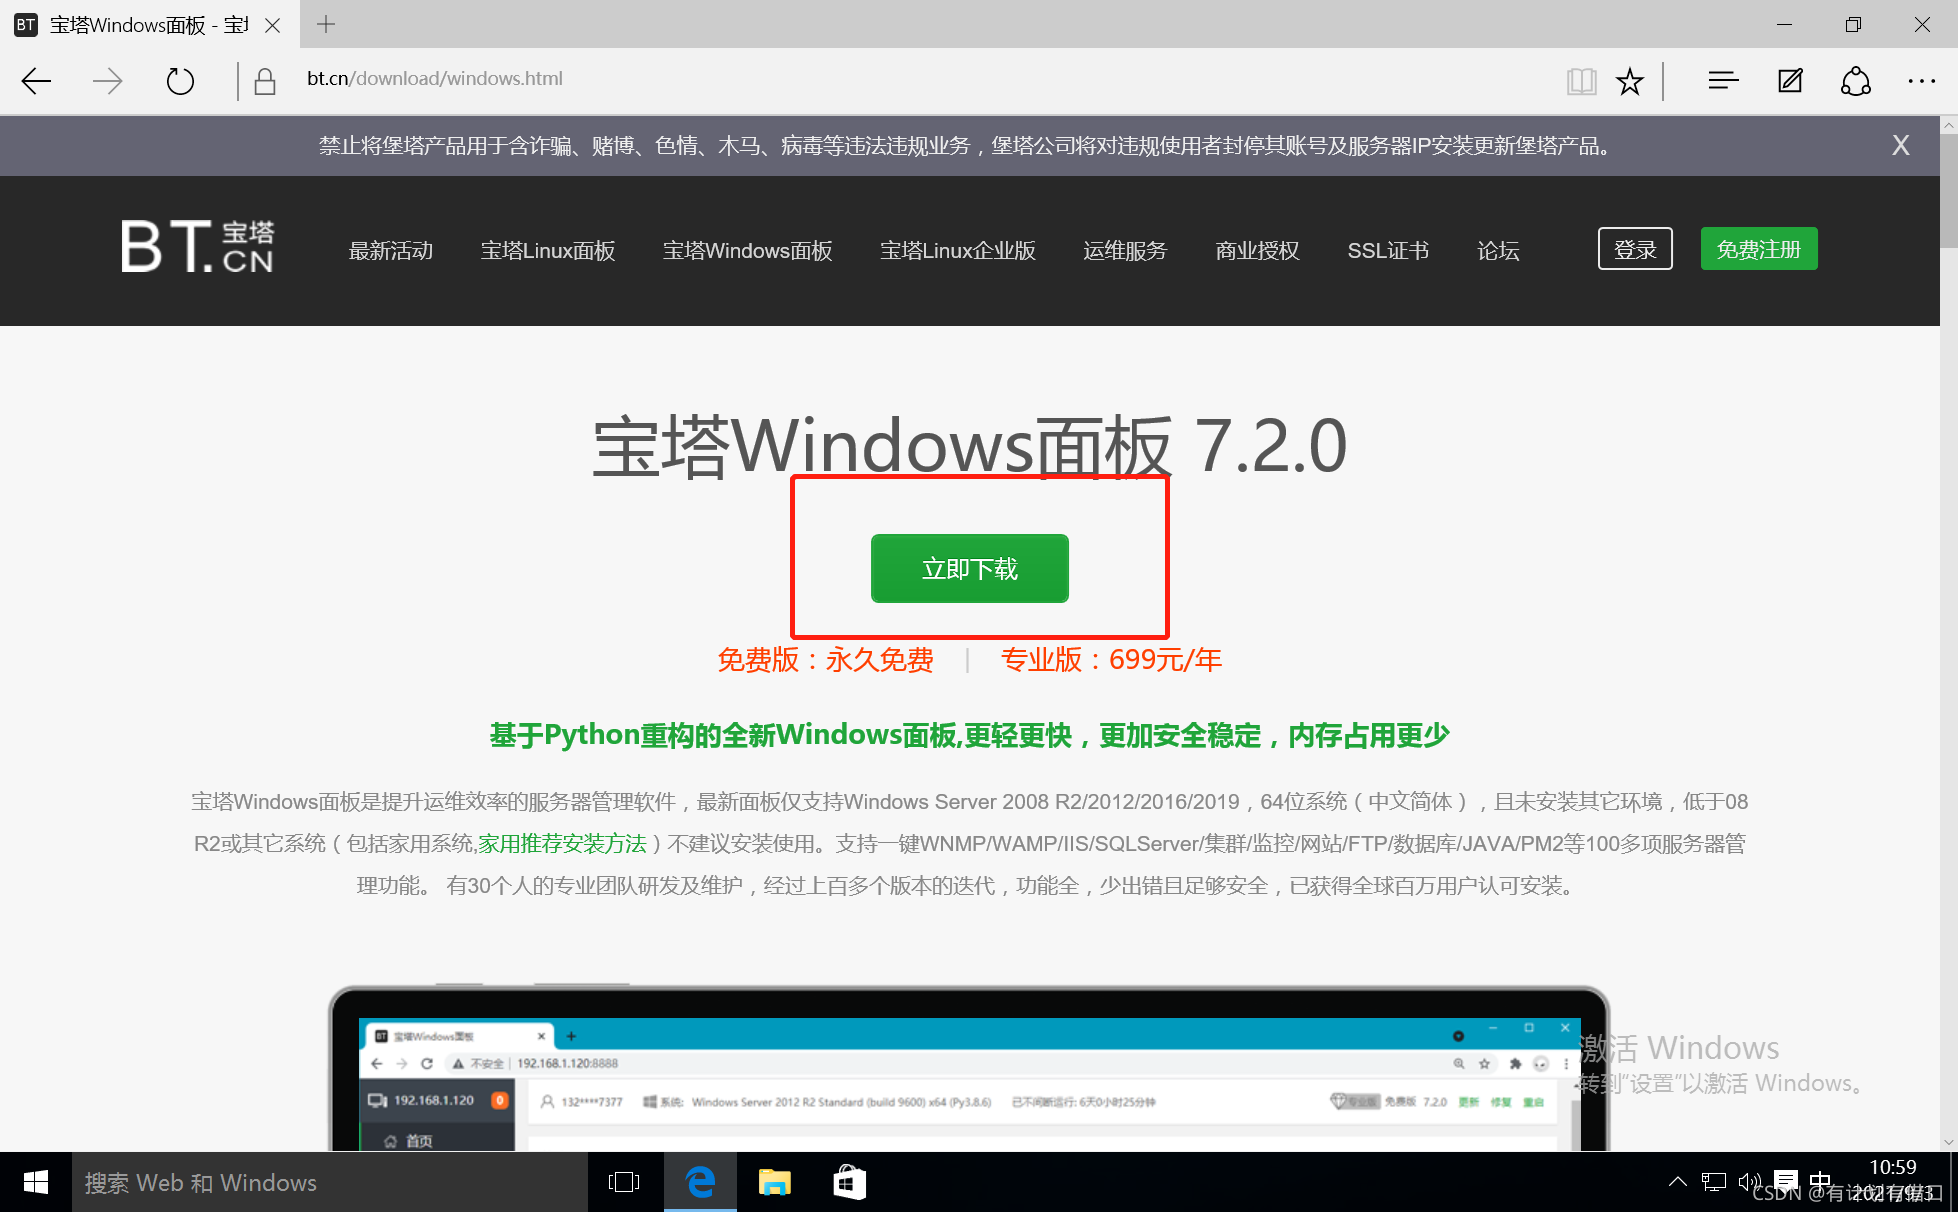The width and height of the screenshot is (1958, 1212).
Task: Click the network tray icon
Action: point(1714,1182)
